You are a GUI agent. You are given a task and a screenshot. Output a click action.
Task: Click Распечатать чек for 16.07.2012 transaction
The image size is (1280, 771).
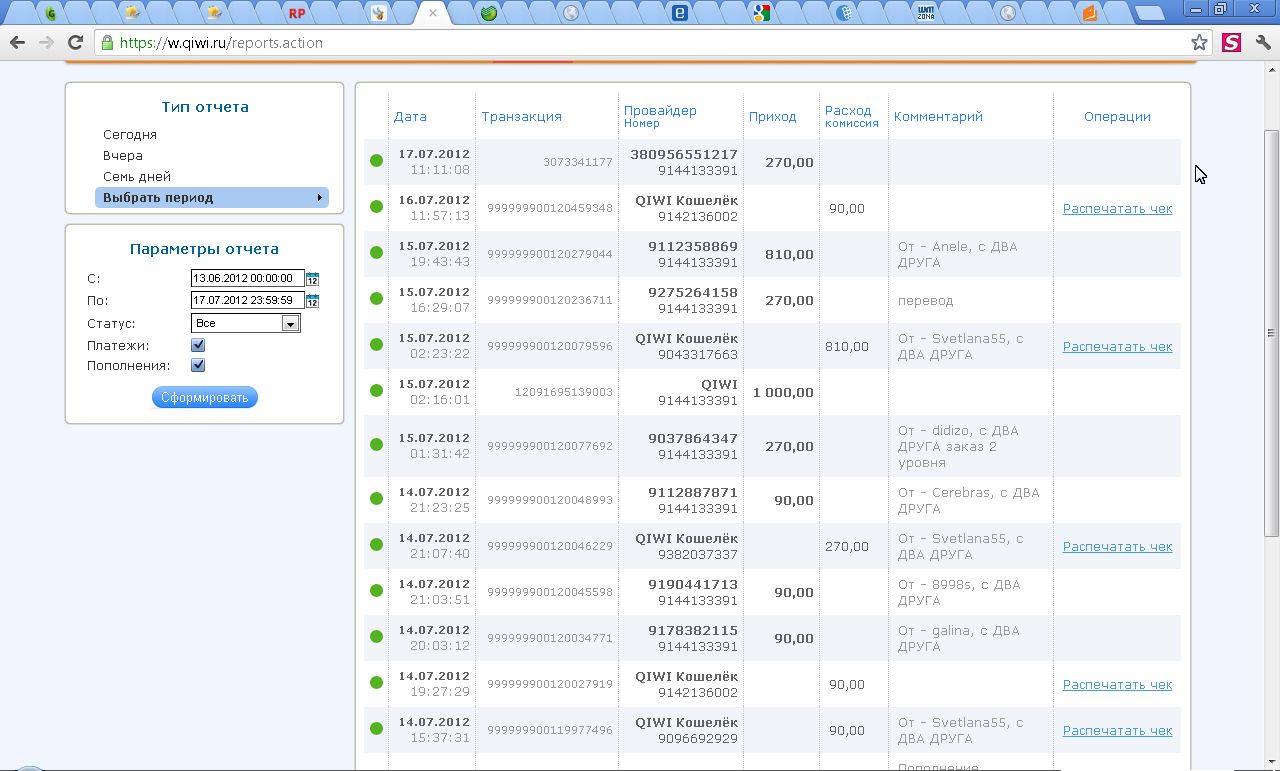pyautogui.click(x=1117, y=209)
